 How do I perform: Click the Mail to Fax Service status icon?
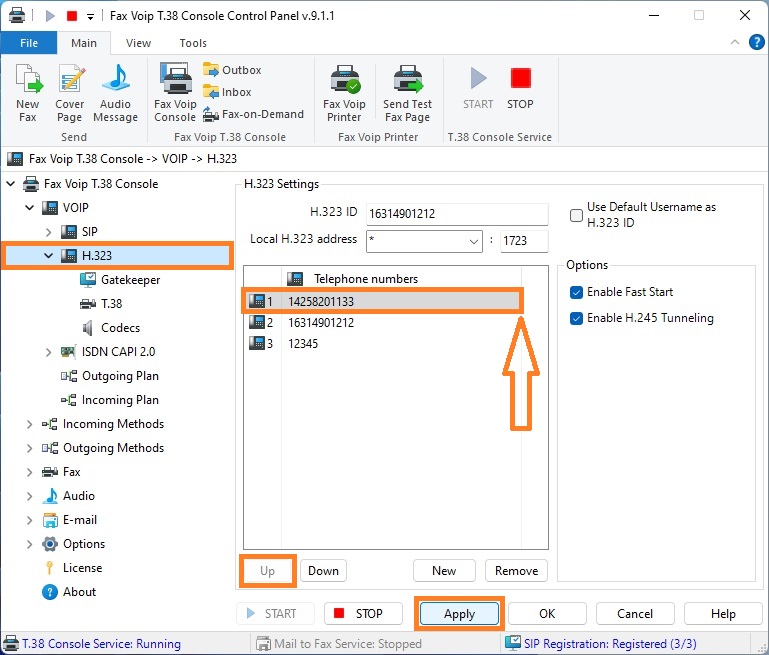[264, 644]
